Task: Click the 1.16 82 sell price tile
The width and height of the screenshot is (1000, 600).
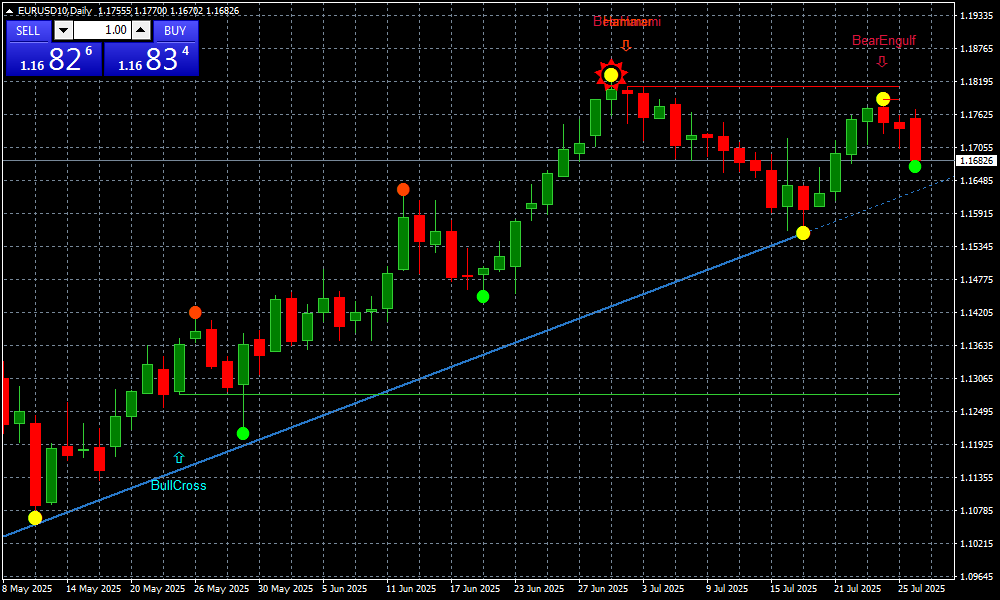Action: 53,59
